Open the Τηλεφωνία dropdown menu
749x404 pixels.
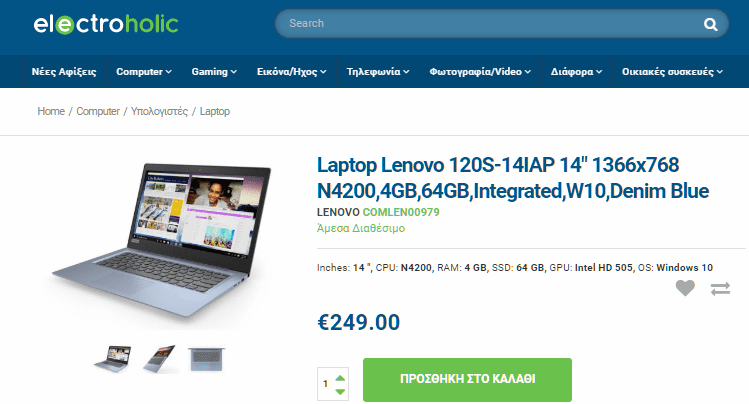point(378,72)
